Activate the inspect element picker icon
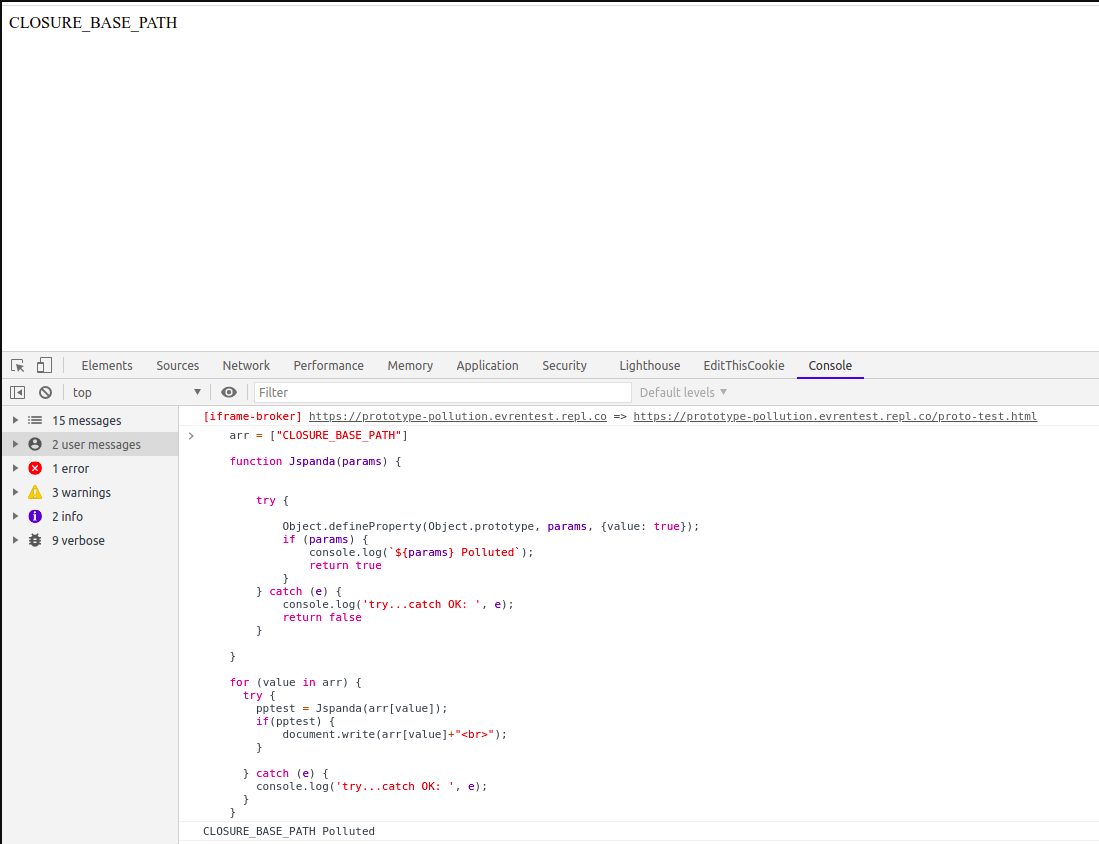This screenshot has height=844, width=1099. click(x=18, y=366)
